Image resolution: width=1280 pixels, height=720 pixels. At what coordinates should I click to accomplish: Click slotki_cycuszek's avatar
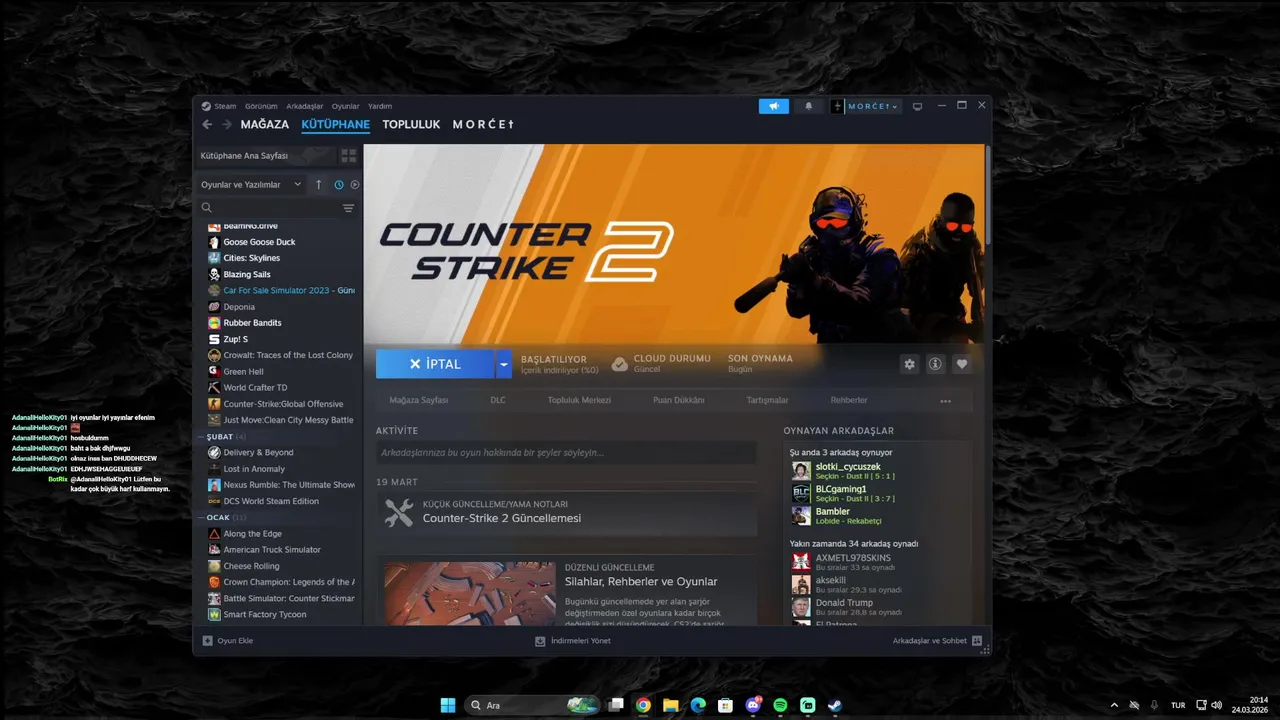pos(801,471)
